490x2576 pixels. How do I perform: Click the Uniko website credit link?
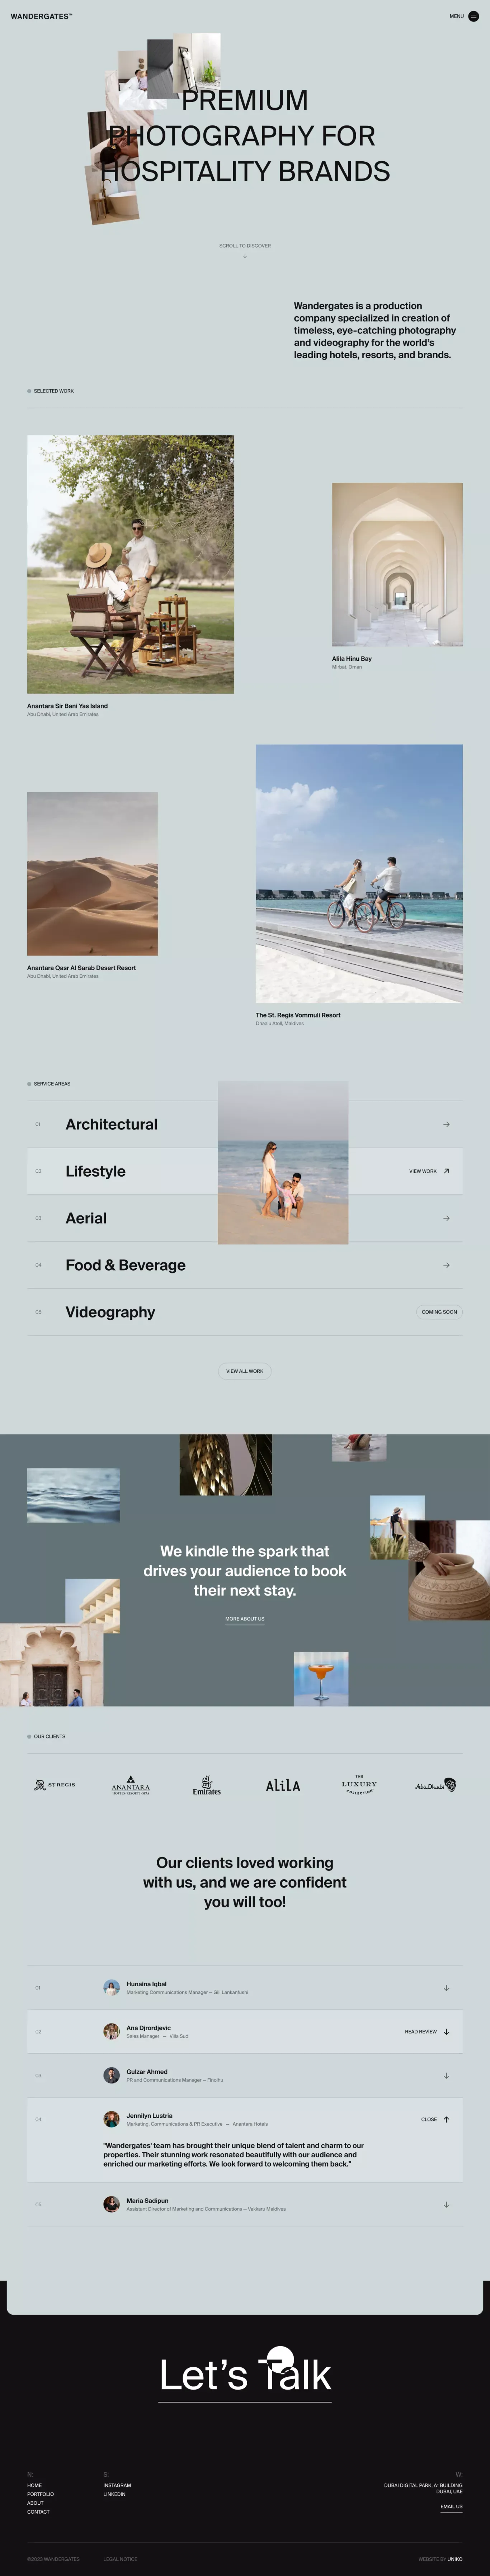[x=455, y=2559]
